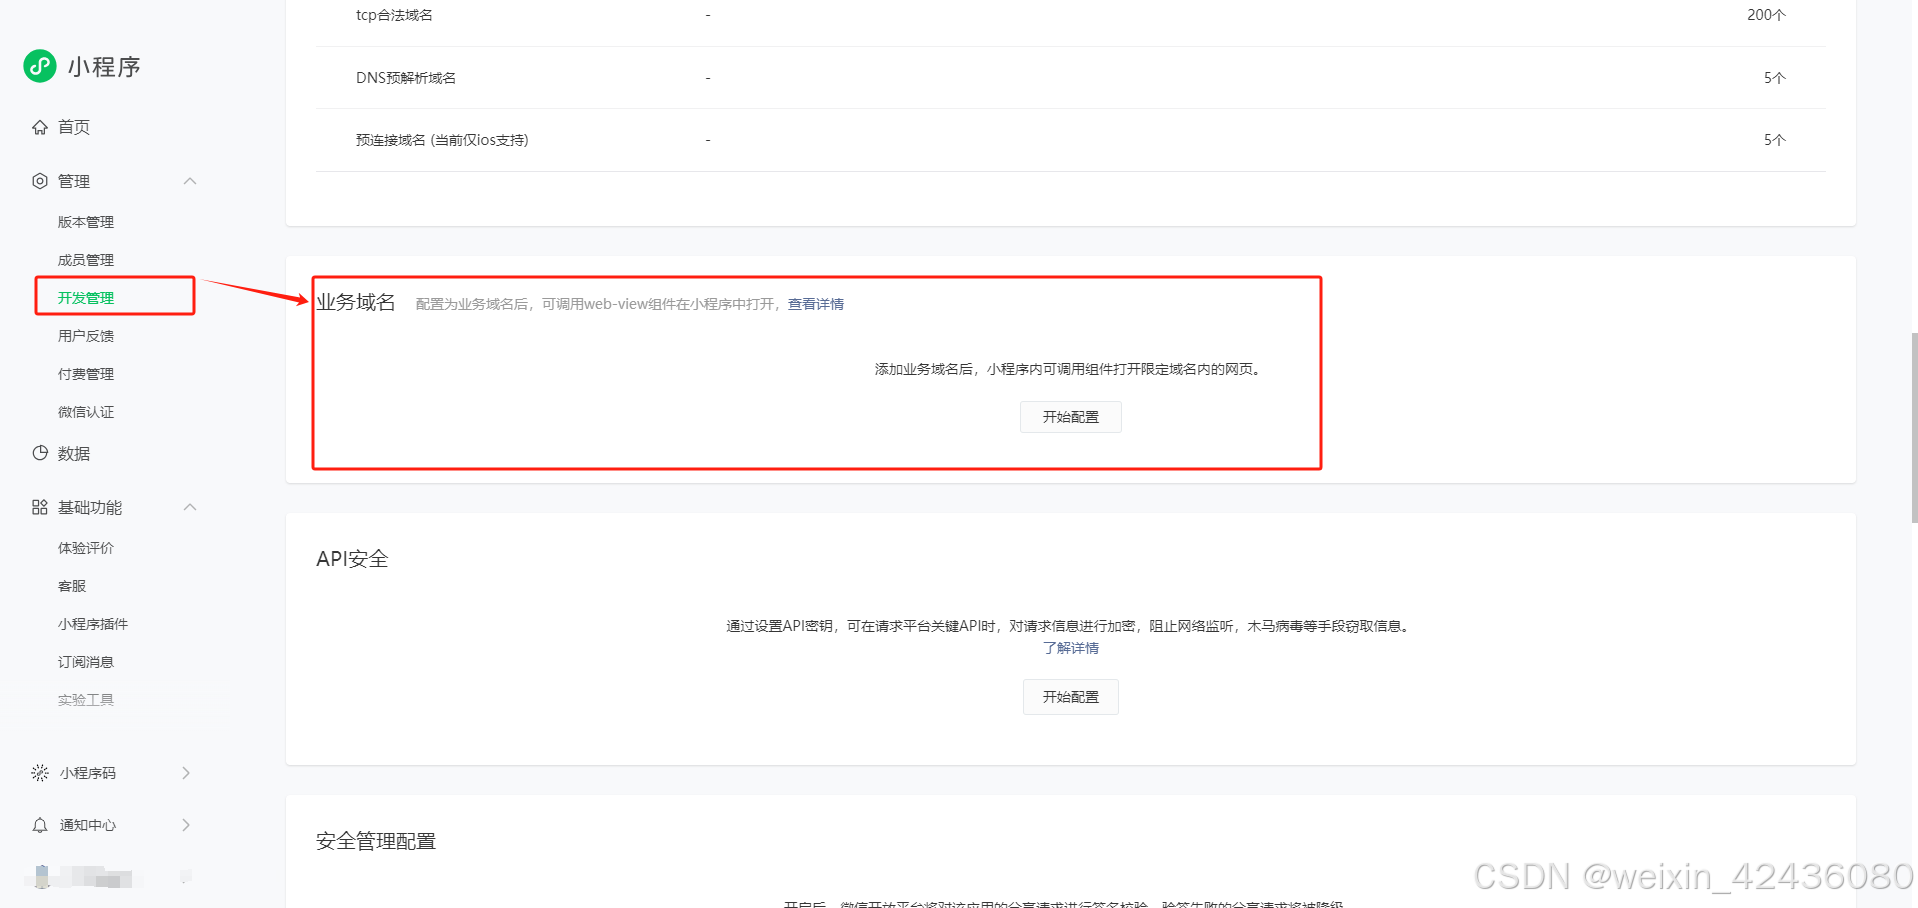Collapse the 管理 section chevron
1918x908 pixels.
pos(190,181)
